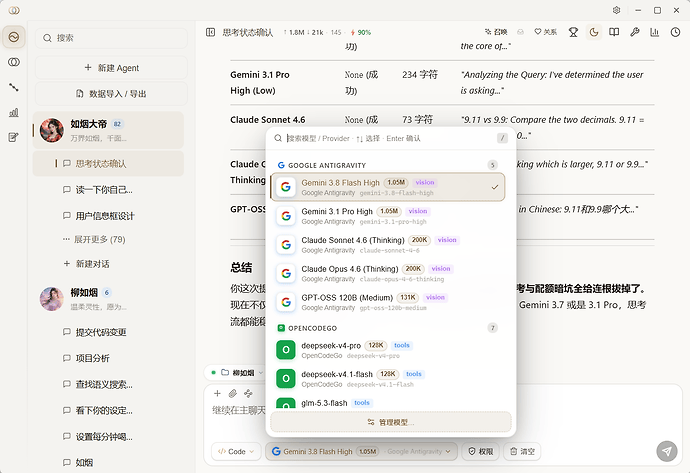Open the 柳如烟 workspace folder dropdown
The width and height of the screenshot is (690, 473).
point(237,373)
